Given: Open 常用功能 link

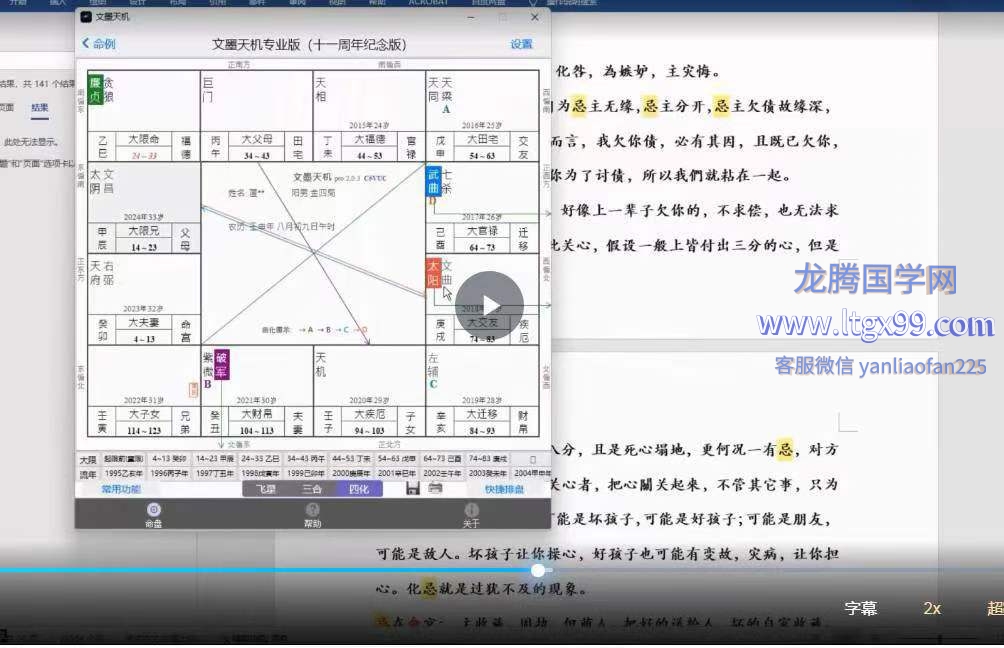Looking at the screenshot, I should (121, 489).
